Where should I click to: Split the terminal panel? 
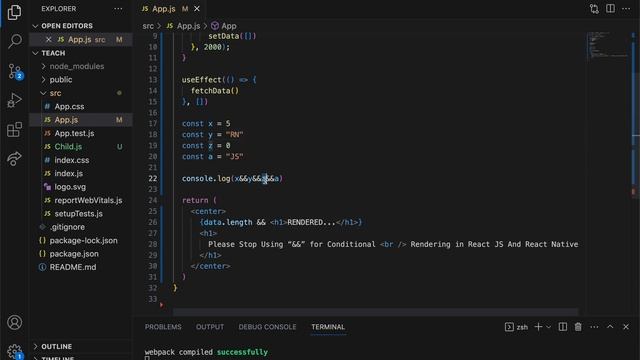tap(562, 327)
